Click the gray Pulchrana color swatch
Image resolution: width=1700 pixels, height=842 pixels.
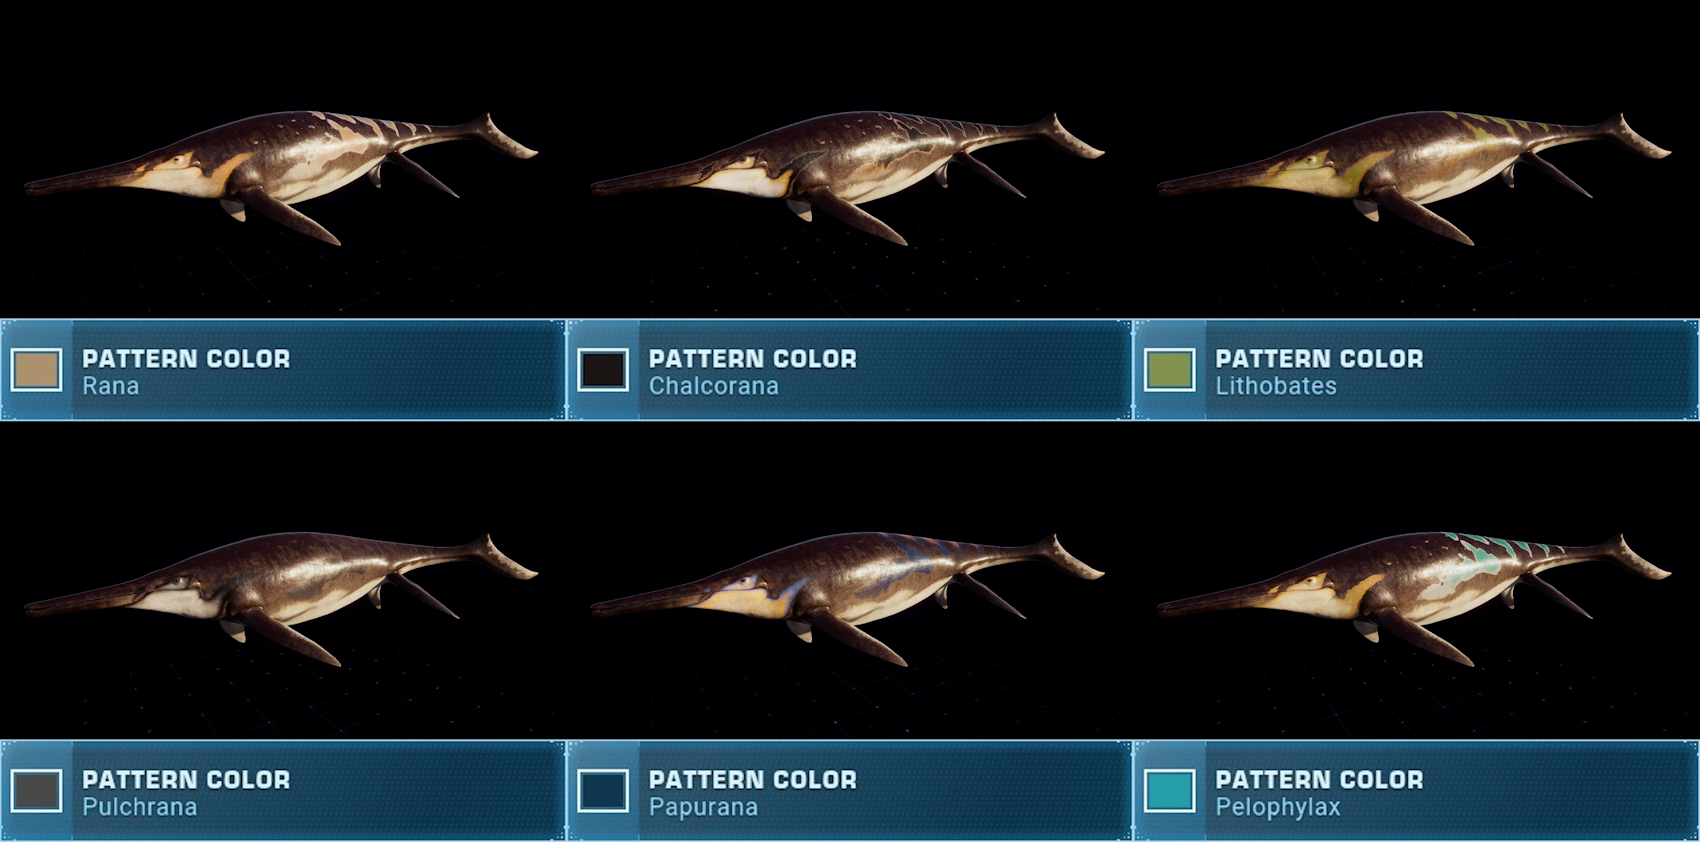[x=37, y=791]
